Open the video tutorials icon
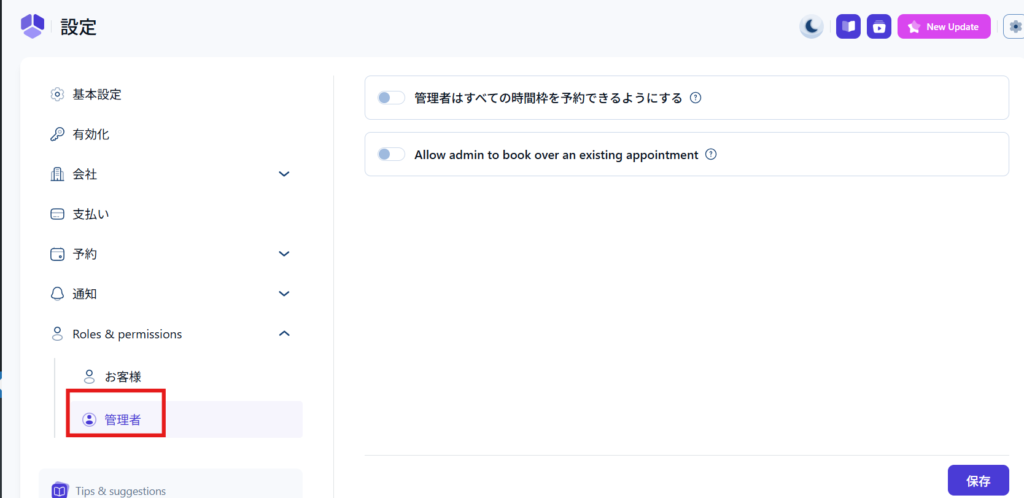 pyautogui.click(x=879, y=27)
